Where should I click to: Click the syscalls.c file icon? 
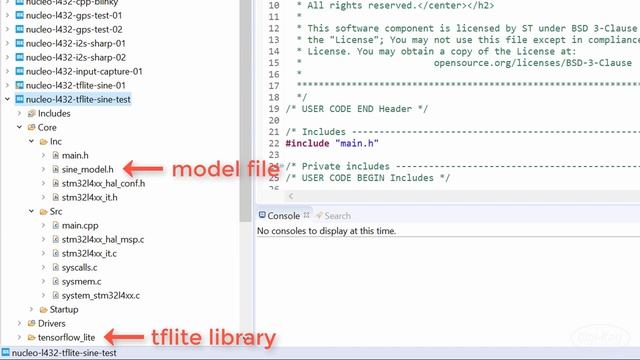click(56, 268)
